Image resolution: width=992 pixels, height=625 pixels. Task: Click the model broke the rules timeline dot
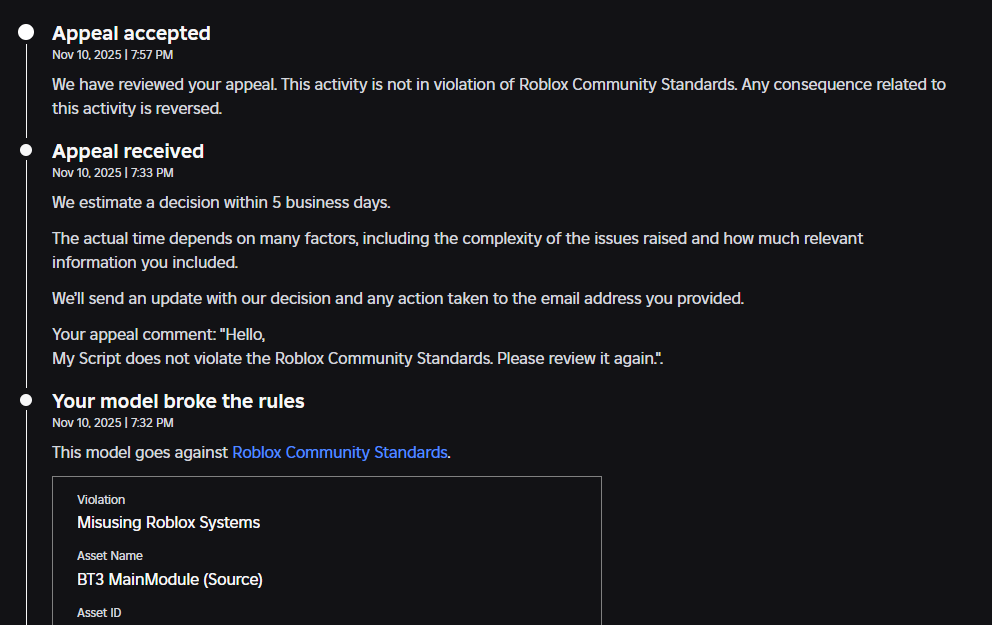[x=26, y=400]
